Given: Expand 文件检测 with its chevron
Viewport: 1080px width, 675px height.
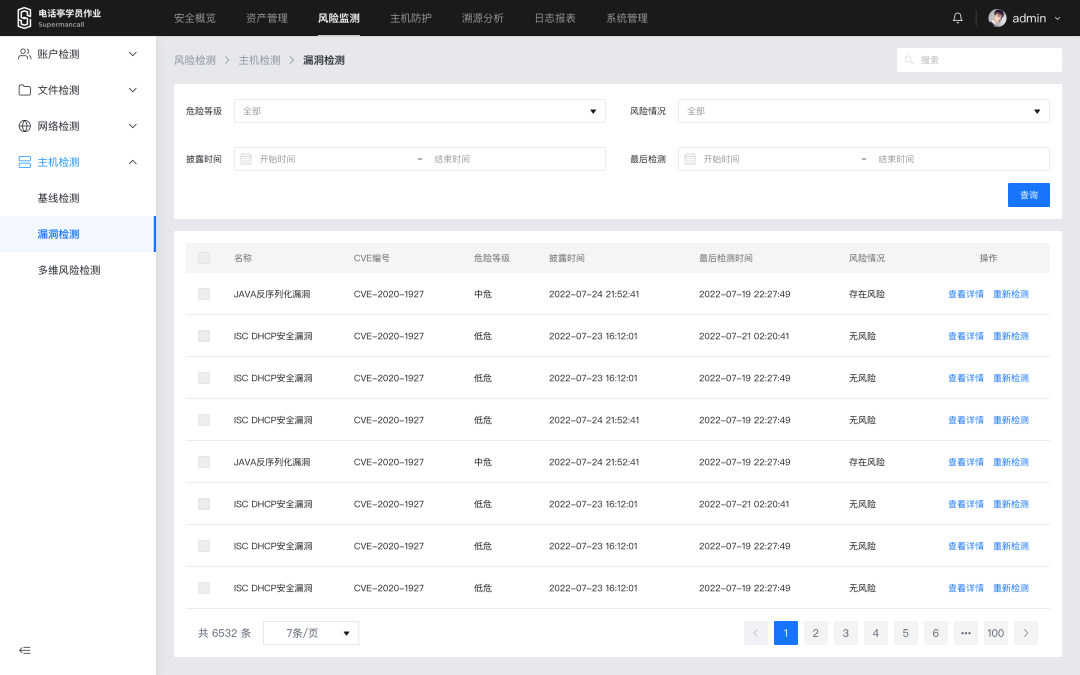Looking at the screenshot, I should point(133,90).
